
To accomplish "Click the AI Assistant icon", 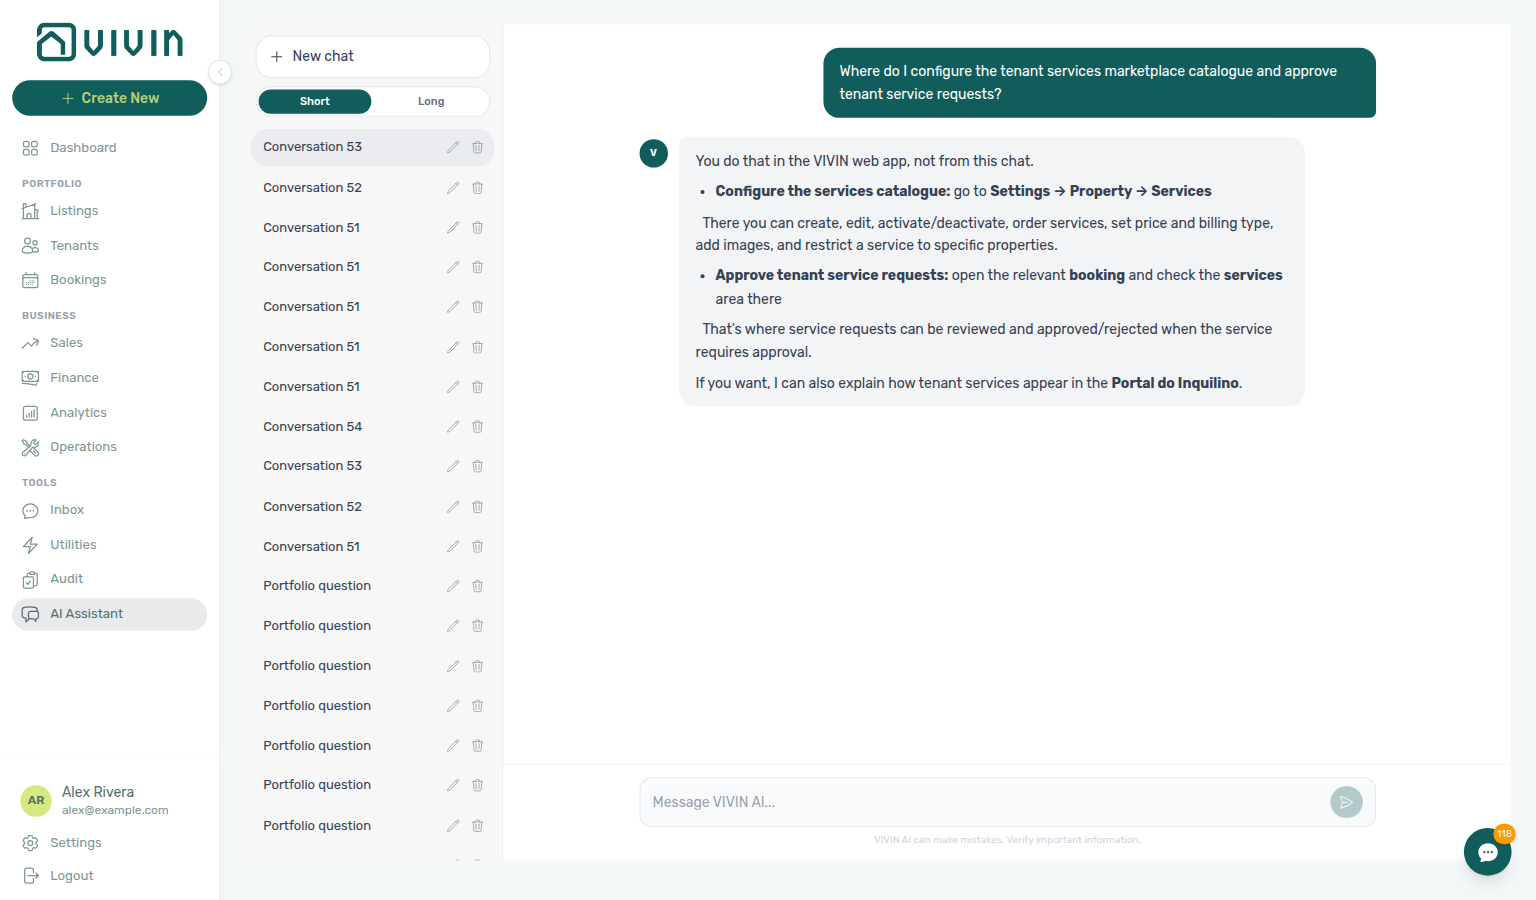I will point(31,614).
